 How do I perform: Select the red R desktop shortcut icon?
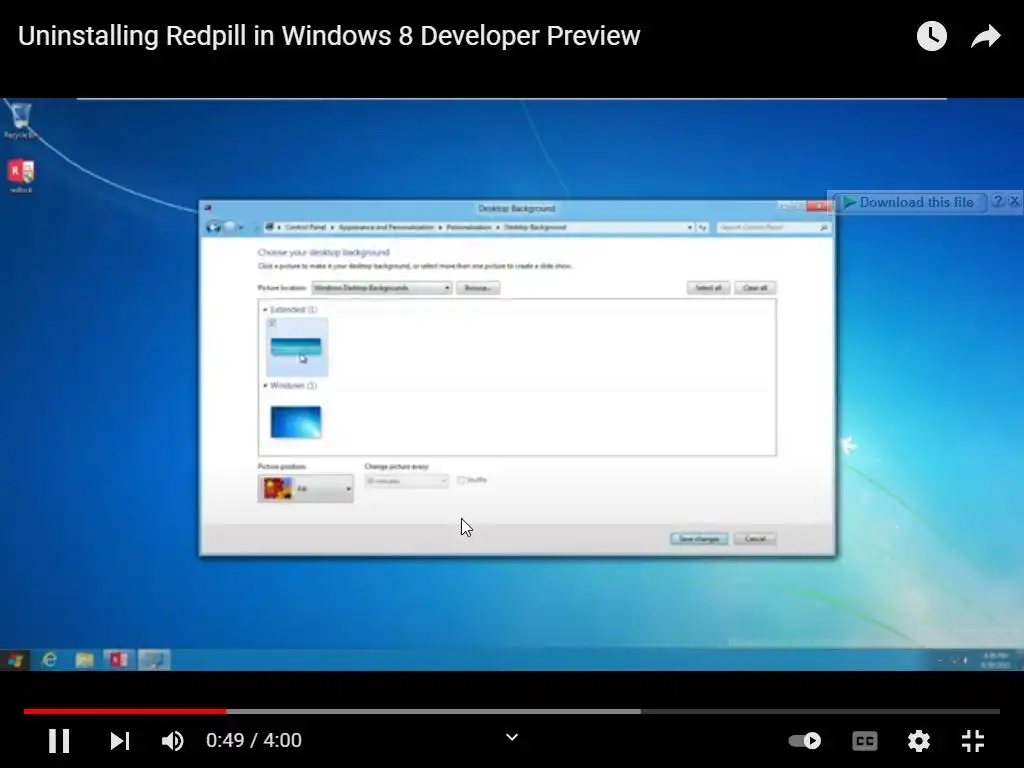[21, 175]
